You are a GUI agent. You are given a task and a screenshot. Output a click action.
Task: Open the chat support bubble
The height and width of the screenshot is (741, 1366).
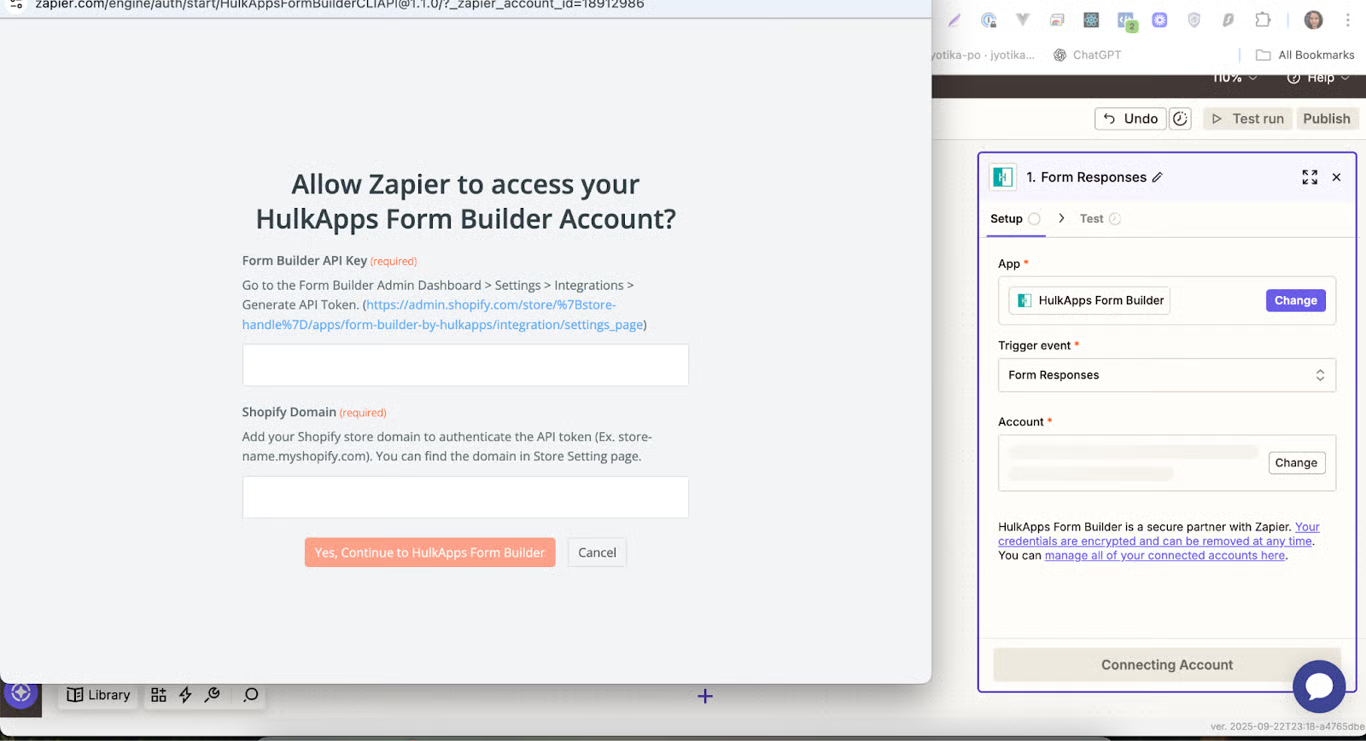pyautogui.click(x=1319, y=686)
